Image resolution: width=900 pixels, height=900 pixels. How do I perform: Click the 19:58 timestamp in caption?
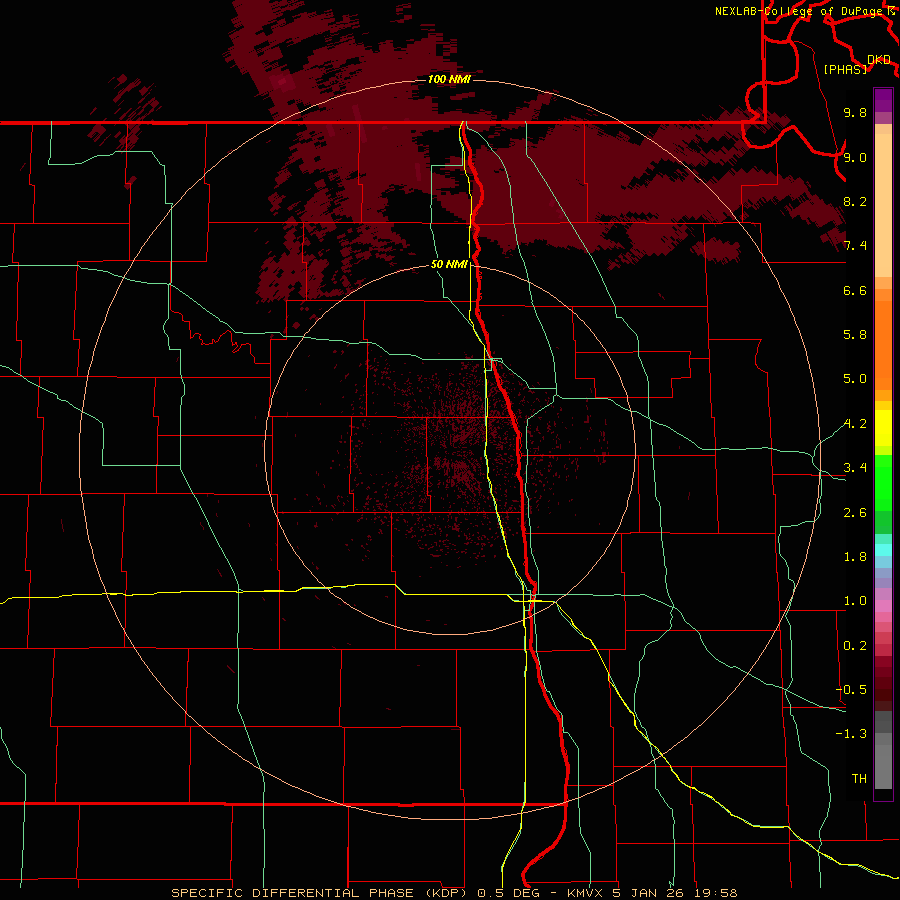click(716, 893)
